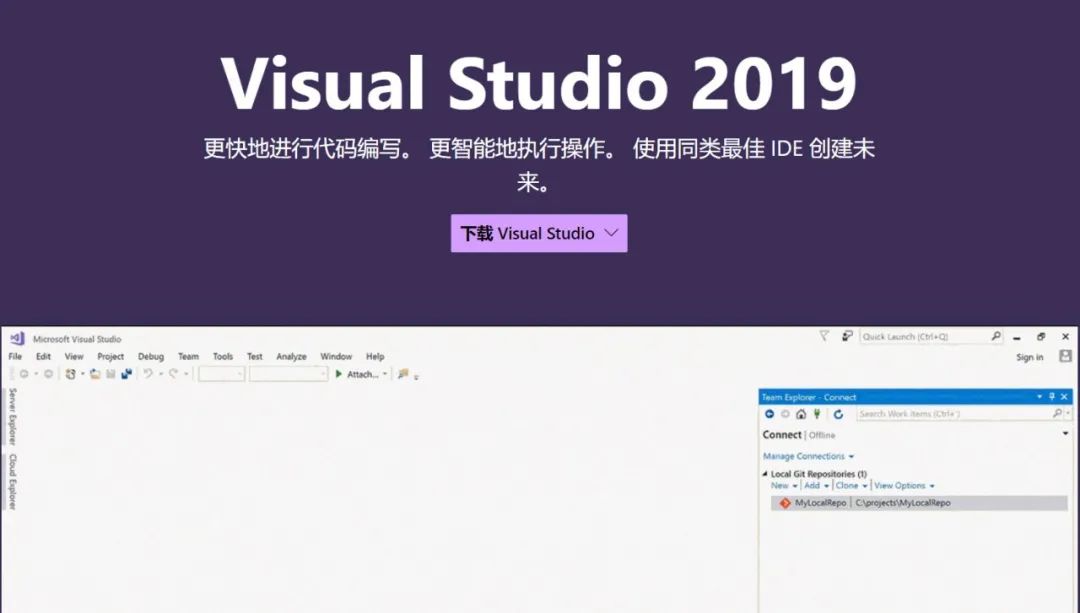1080x613 pixels.
Task: Open the Search Work Items options arrow
Action: [1068, 413]
